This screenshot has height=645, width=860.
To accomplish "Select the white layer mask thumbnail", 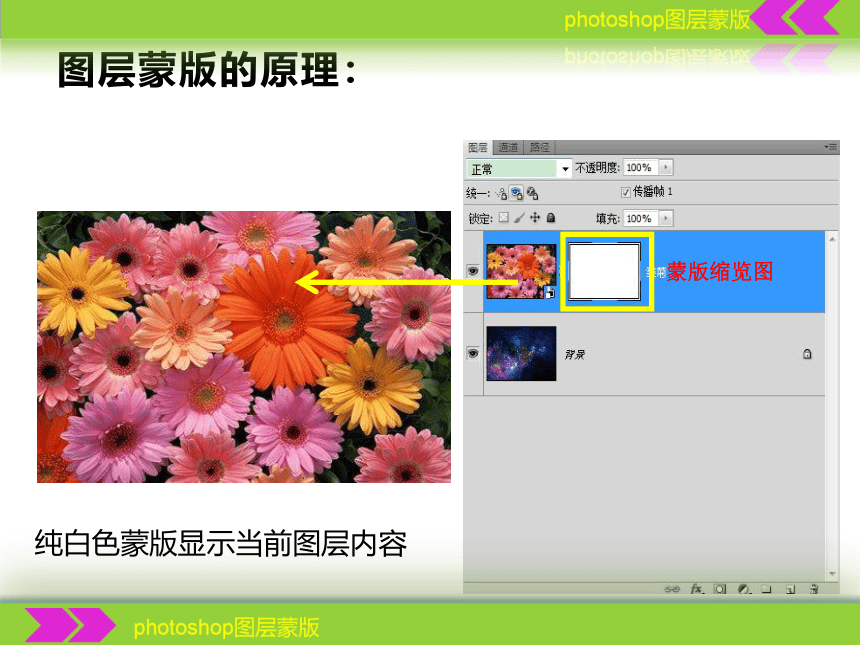I will click(604, 271).
